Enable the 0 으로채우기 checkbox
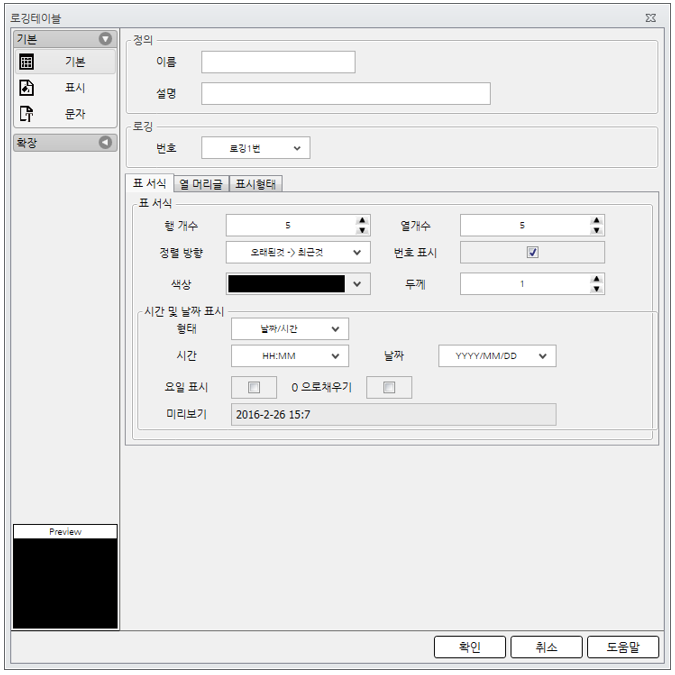This screenshot has width=675, height=675. tap(389, 387)
